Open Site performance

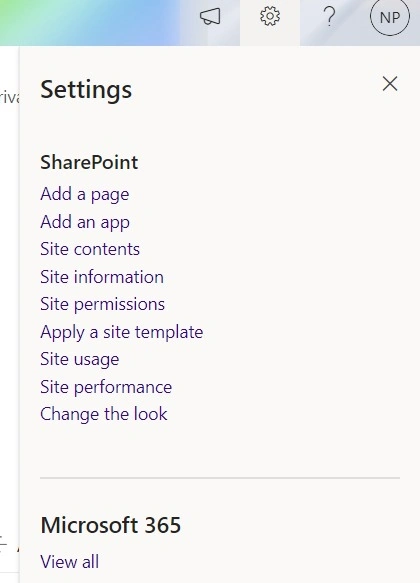[x=106, y=387]
